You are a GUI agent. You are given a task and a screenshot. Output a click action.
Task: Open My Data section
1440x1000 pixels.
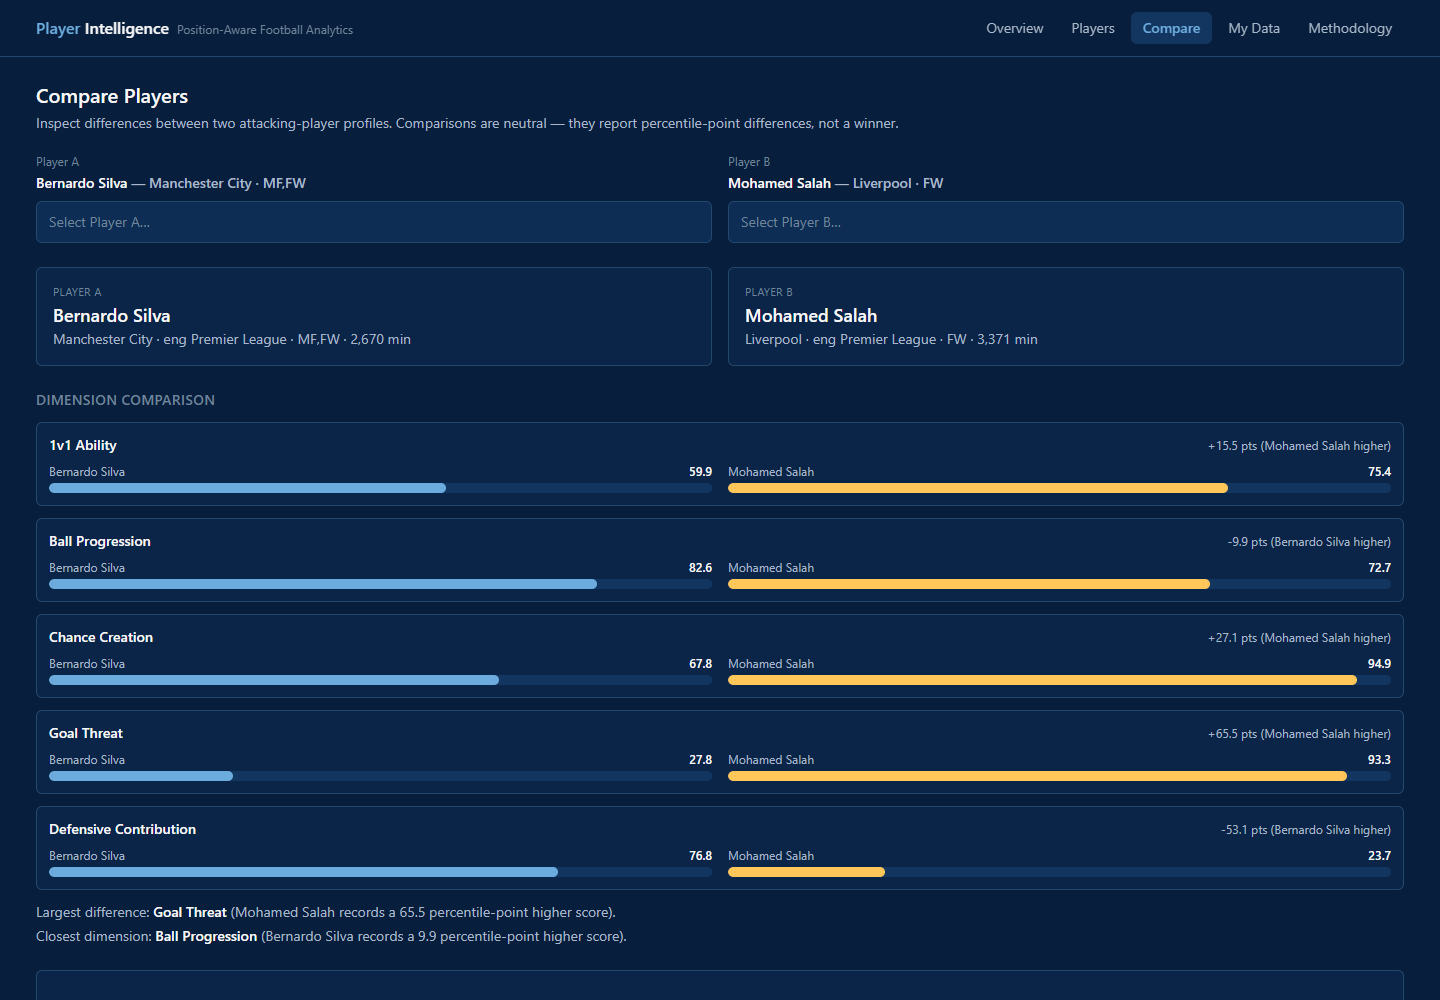click(1254, 28)
